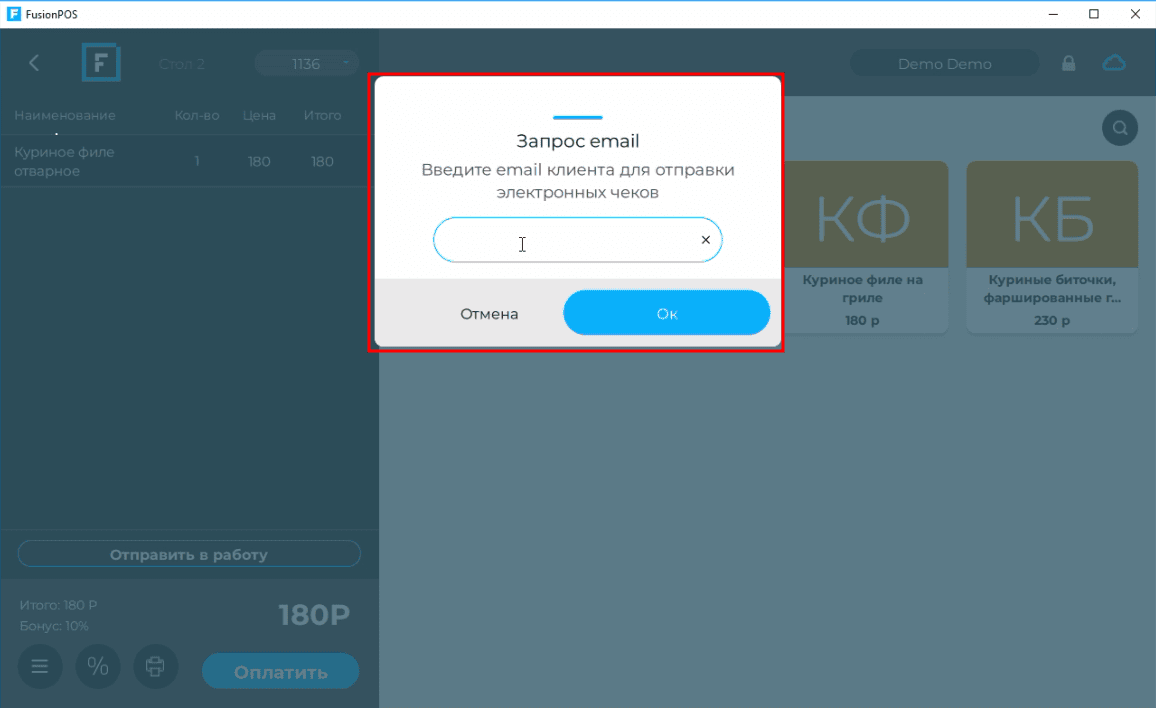Click the Стол 2 table label

[x=181, y=64]
